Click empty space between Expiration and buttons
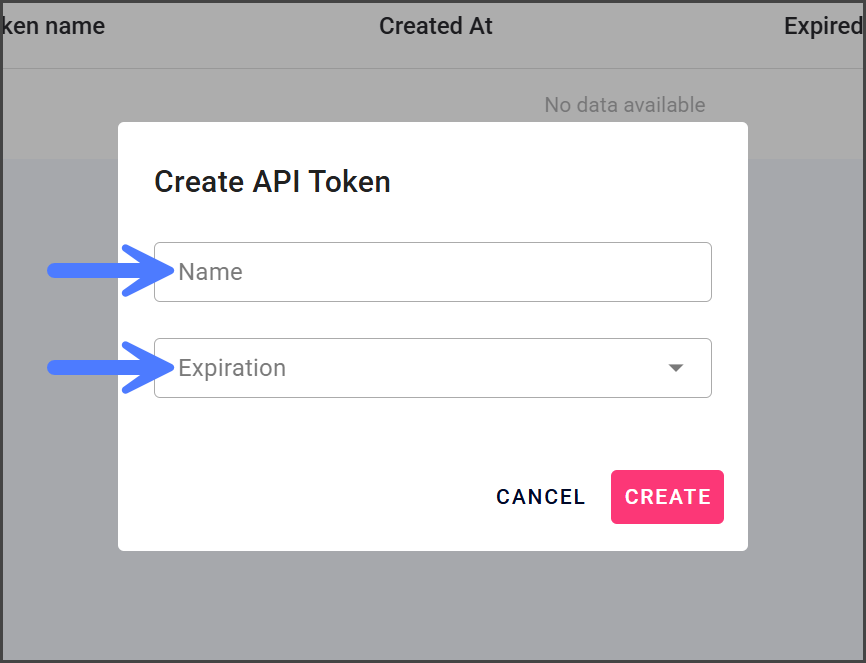This screenshot has width=866, height=663. [432, 433]
